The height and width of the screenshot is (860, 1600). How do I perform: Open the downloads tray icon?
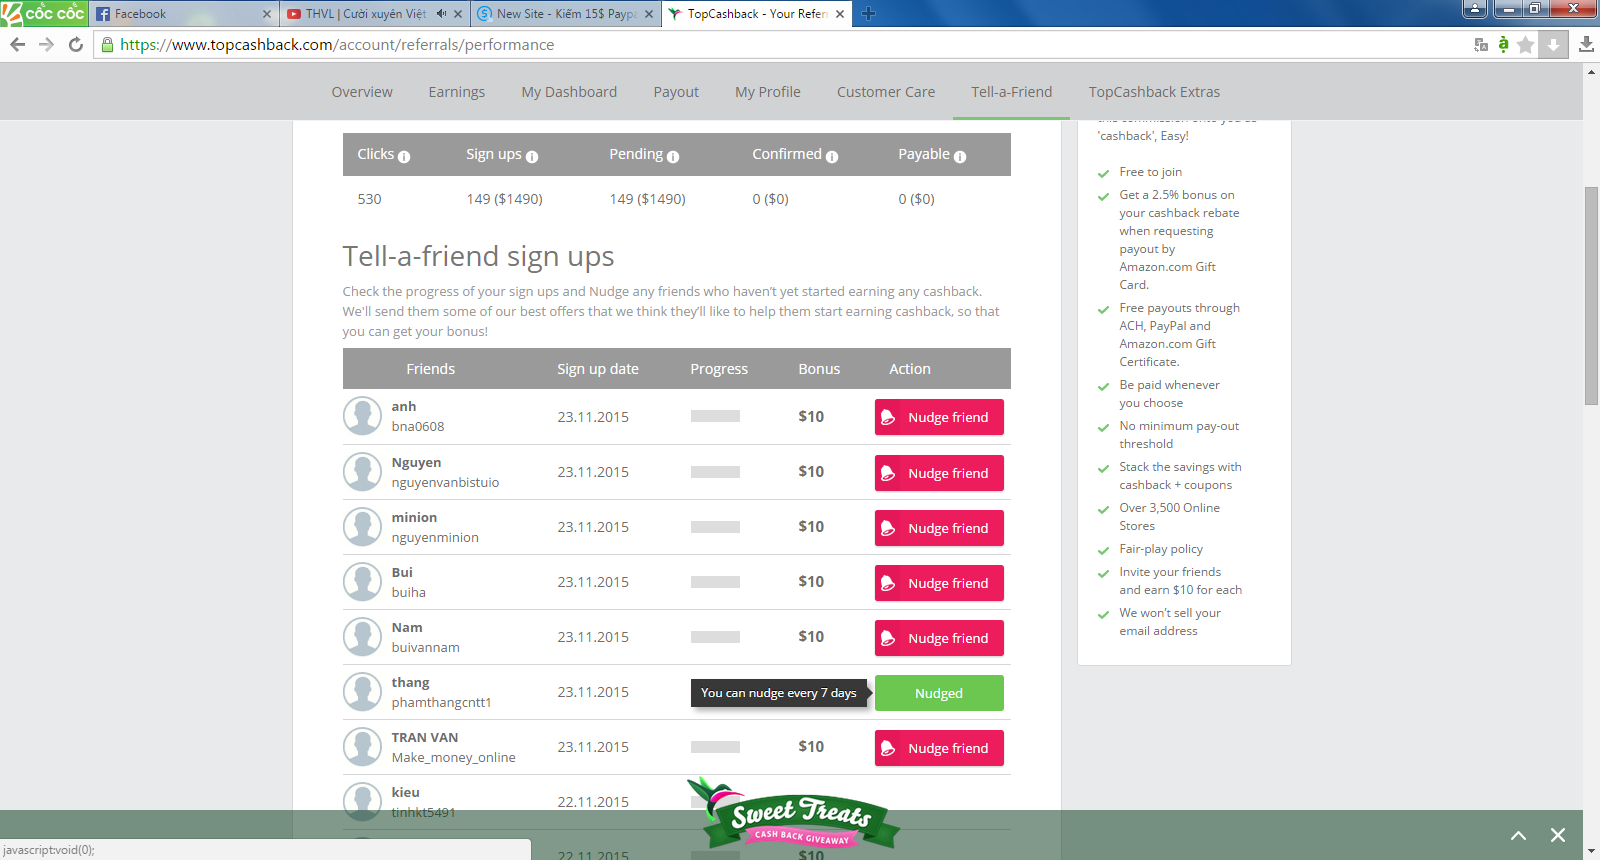pos(1586,44)
